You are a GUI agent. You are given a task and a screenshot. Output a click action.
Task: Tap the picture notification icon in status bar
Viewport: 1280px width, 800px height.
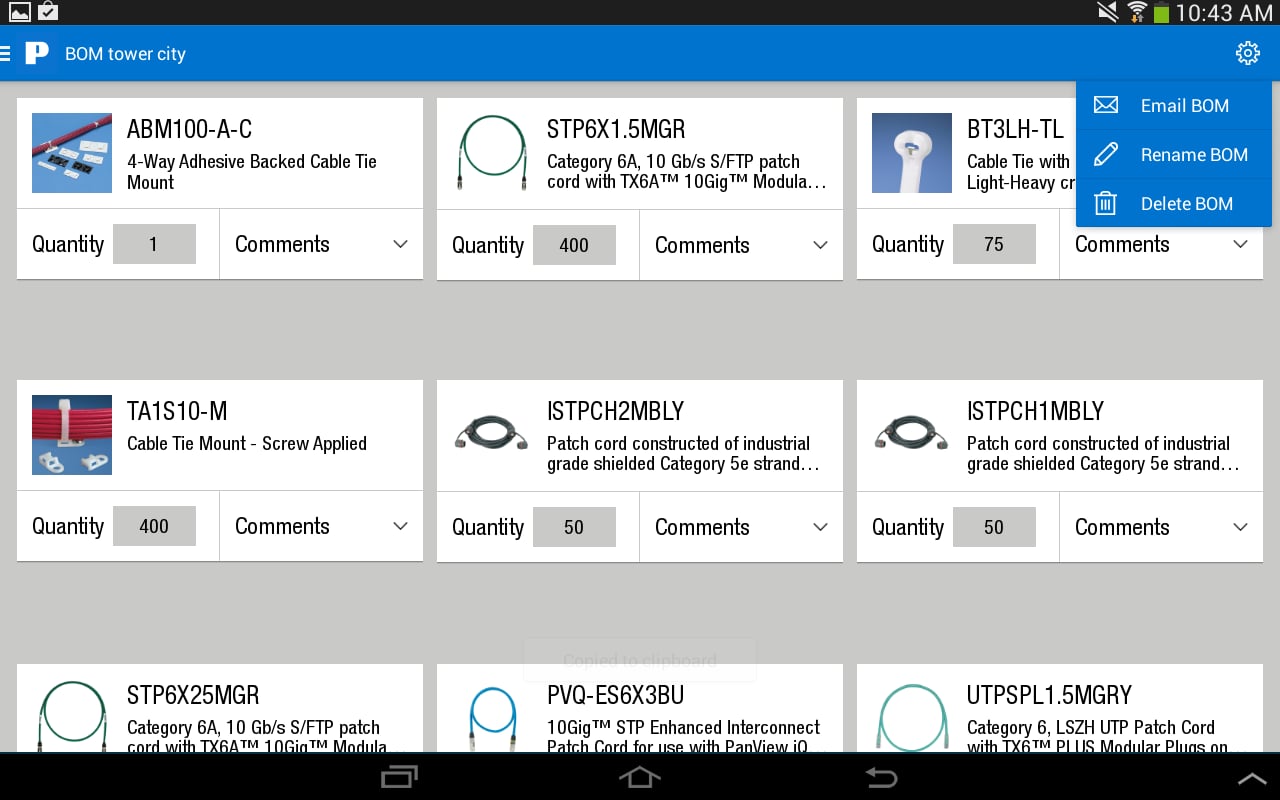pyautogui.click(x=20, y=12)
